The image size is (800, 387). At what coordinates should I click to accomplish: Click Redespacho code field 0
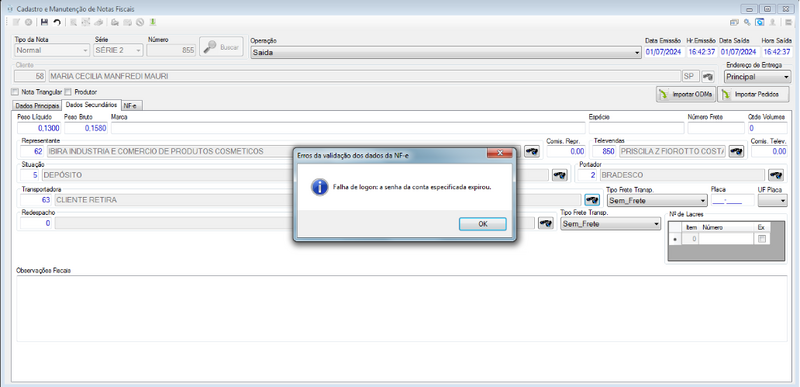tap(36, 223)
